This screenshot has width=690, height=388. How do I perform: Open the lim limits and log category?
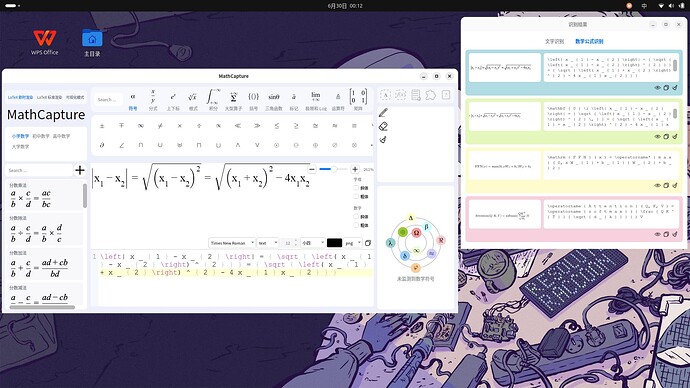[x=316, y=101]
